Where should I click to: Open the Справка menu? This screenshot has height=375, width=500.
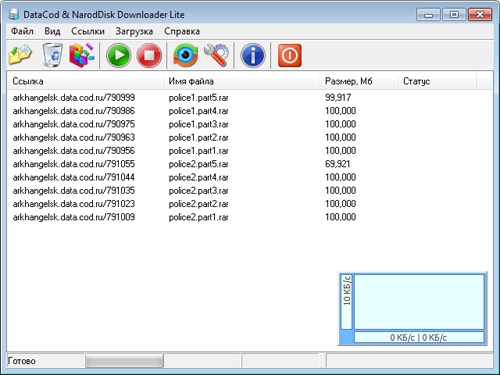(182, 31)
